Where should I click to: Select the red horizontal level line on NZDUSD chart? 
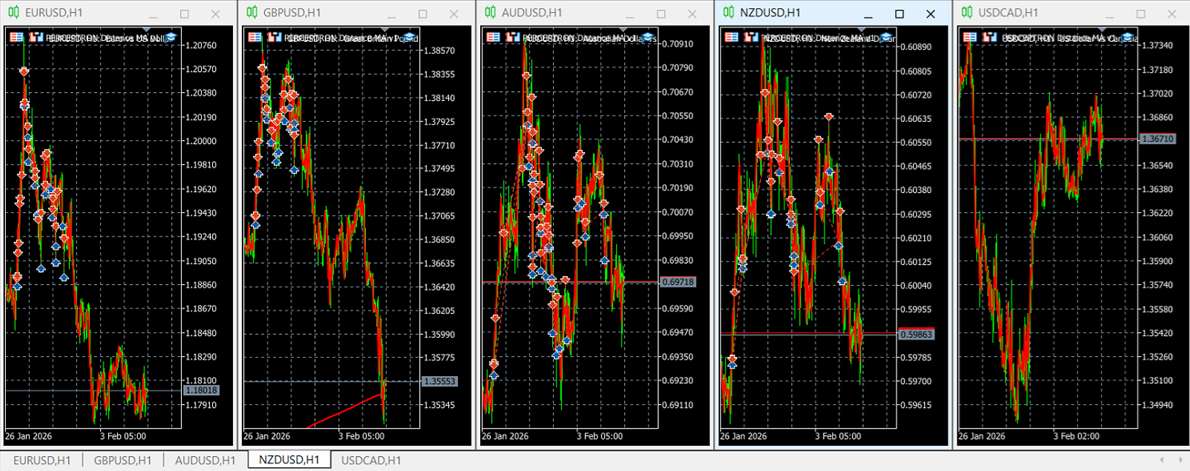point(808,334)
